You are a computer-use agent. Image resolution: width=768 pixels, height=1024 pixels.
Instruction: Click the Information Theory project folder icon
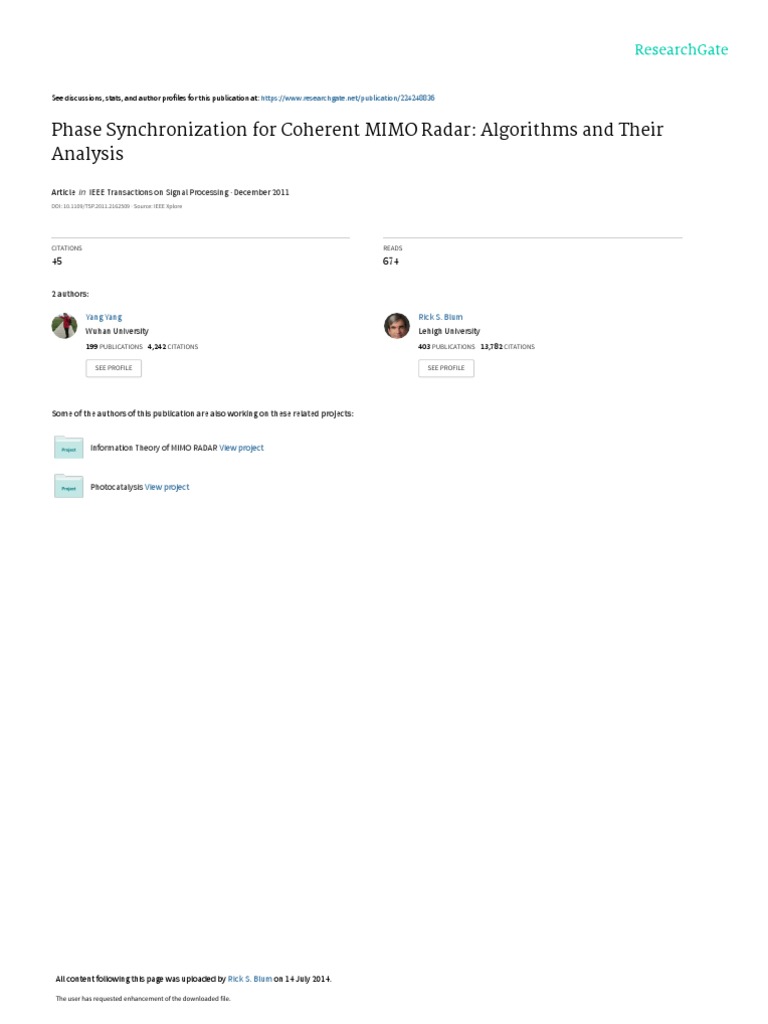coord(68,448)
